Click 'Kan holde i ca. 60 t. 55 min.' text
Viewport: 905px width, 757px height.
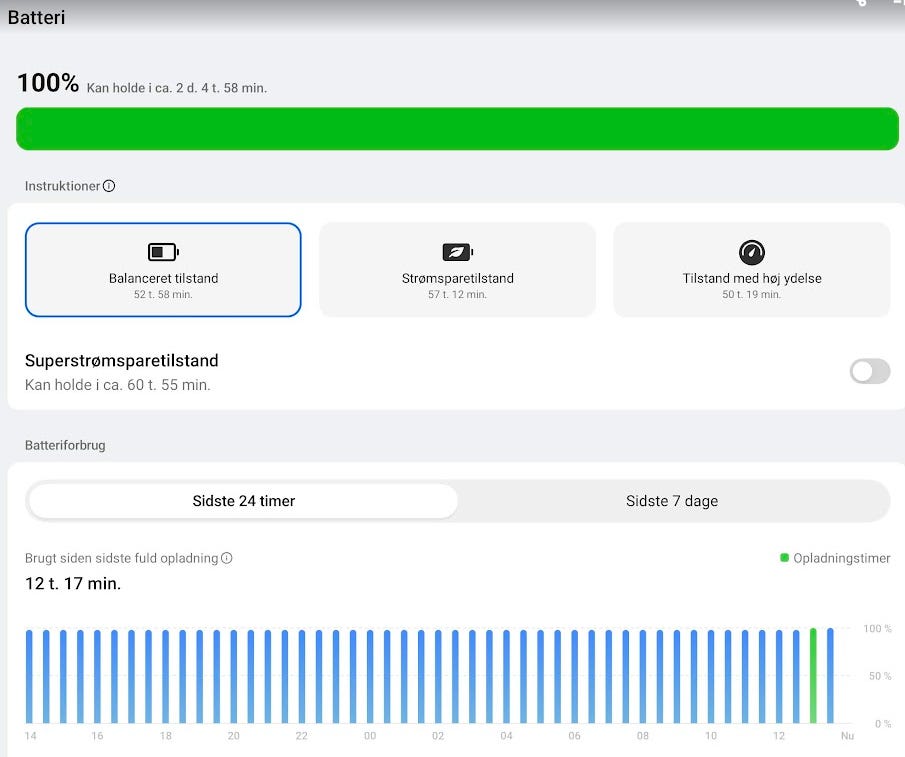118,385
